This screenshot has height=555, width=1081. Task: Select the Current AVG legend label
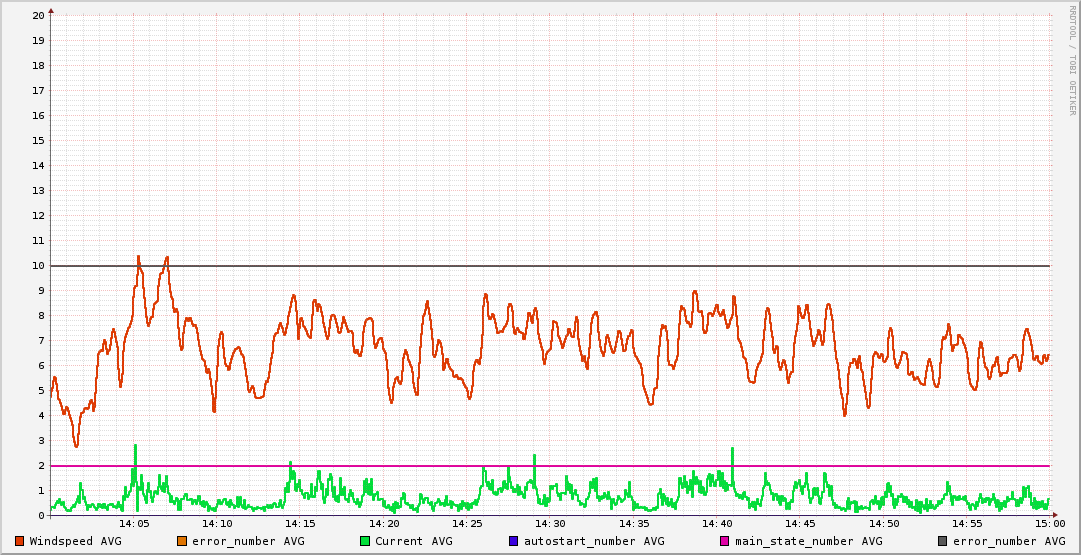pyautogui.click(x=414, y=541)
